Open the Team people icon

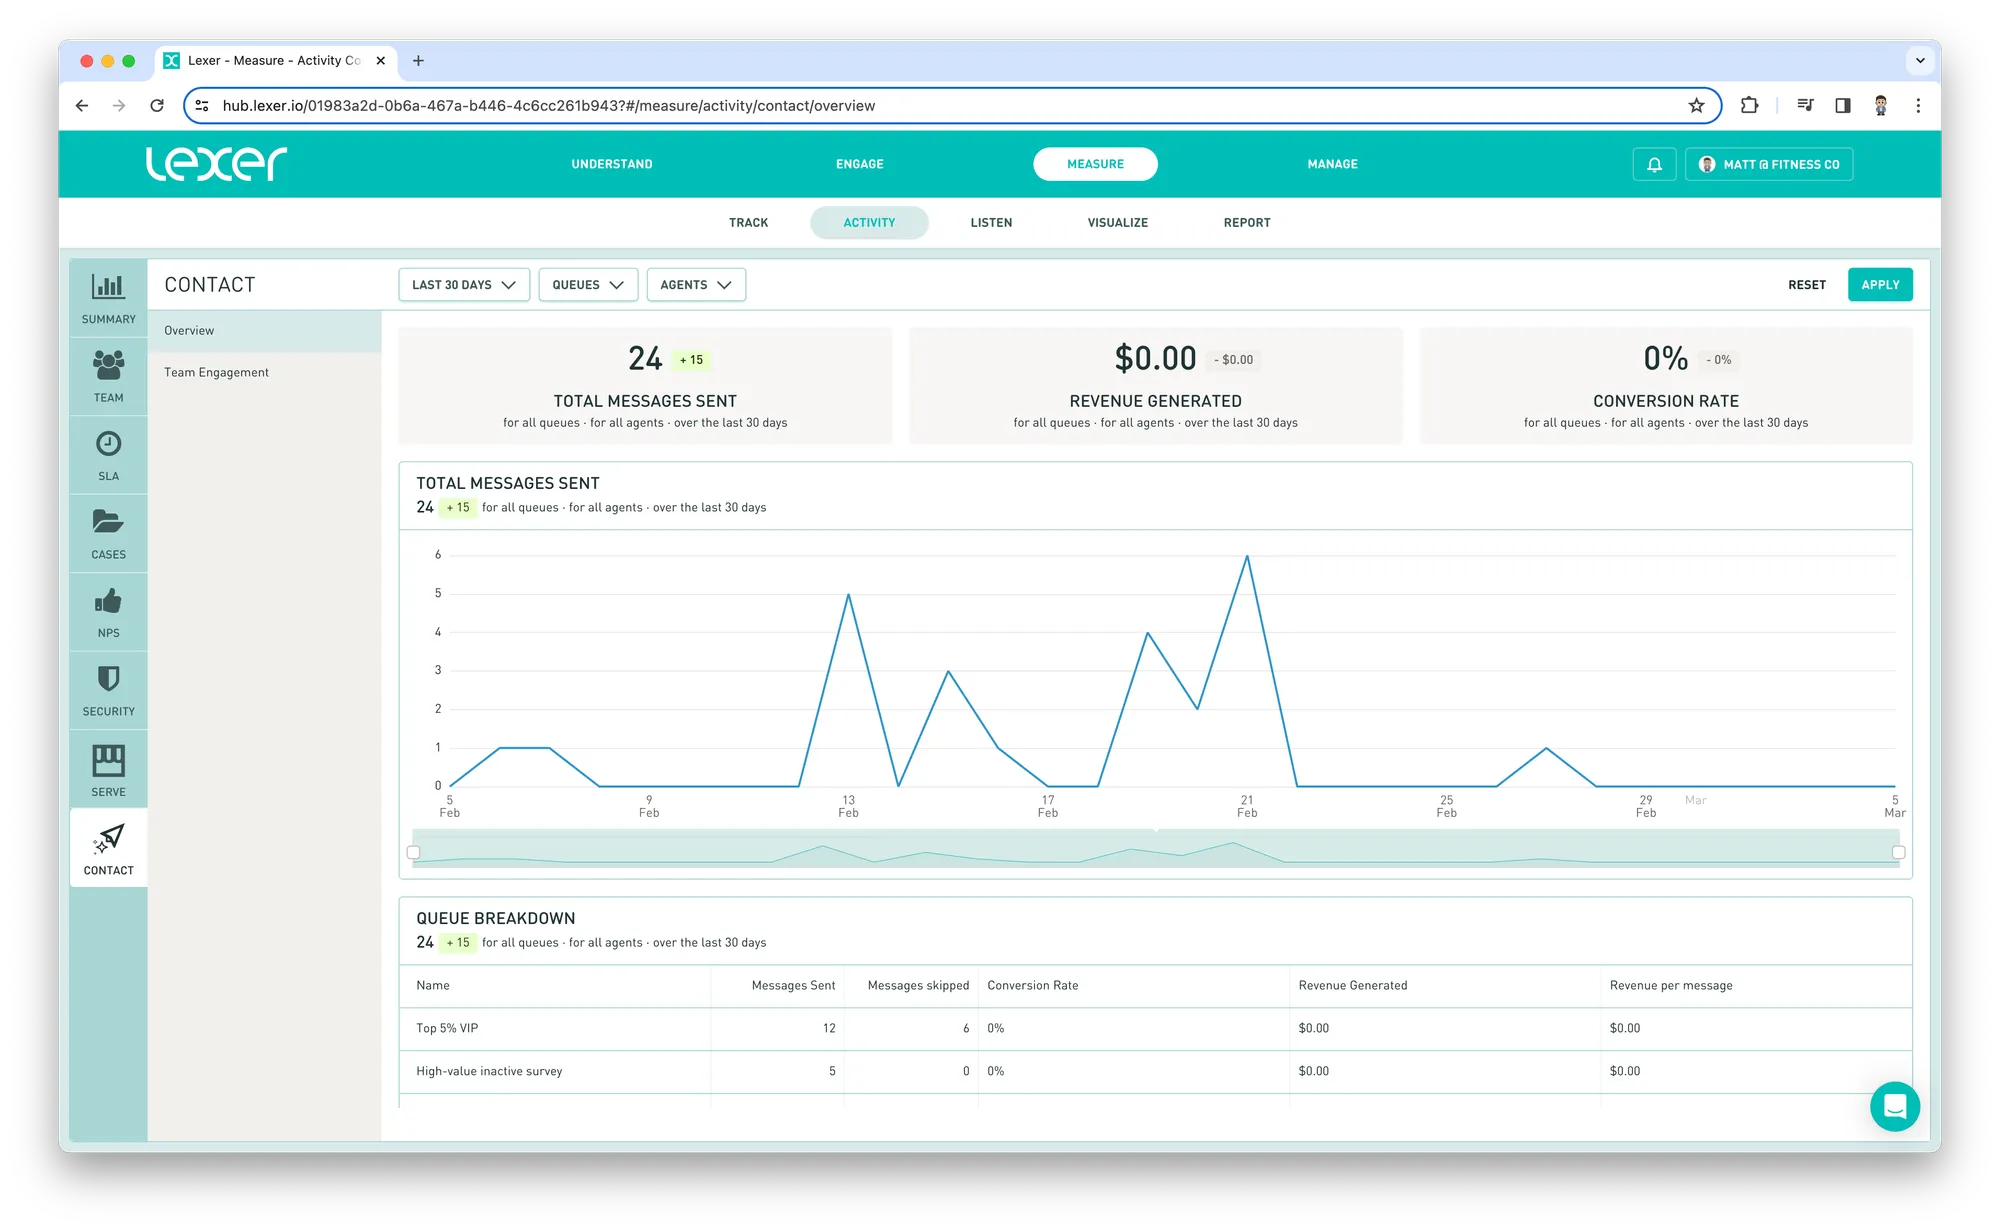(x=108, y=365)
